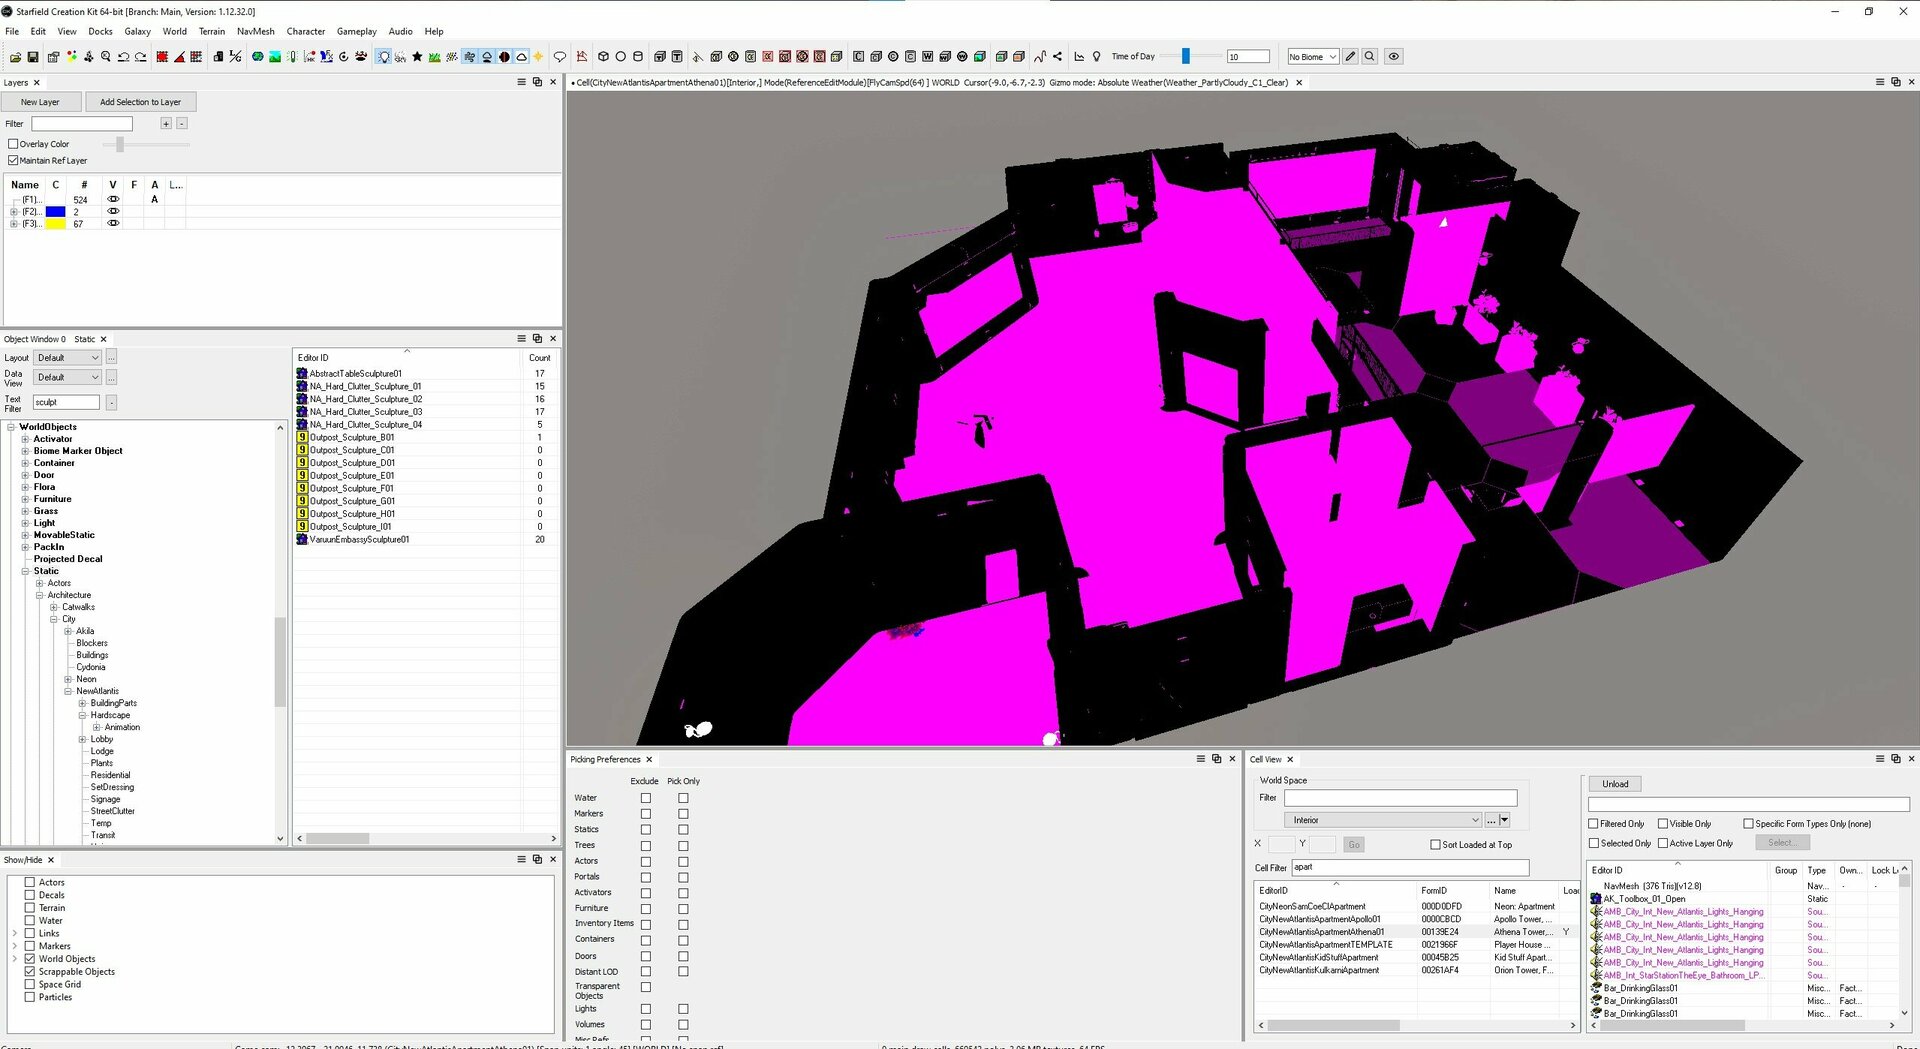1920x1049 pixels.
Task: Check Water Exclude box in Picking Preferences
Action: (646, 798)
